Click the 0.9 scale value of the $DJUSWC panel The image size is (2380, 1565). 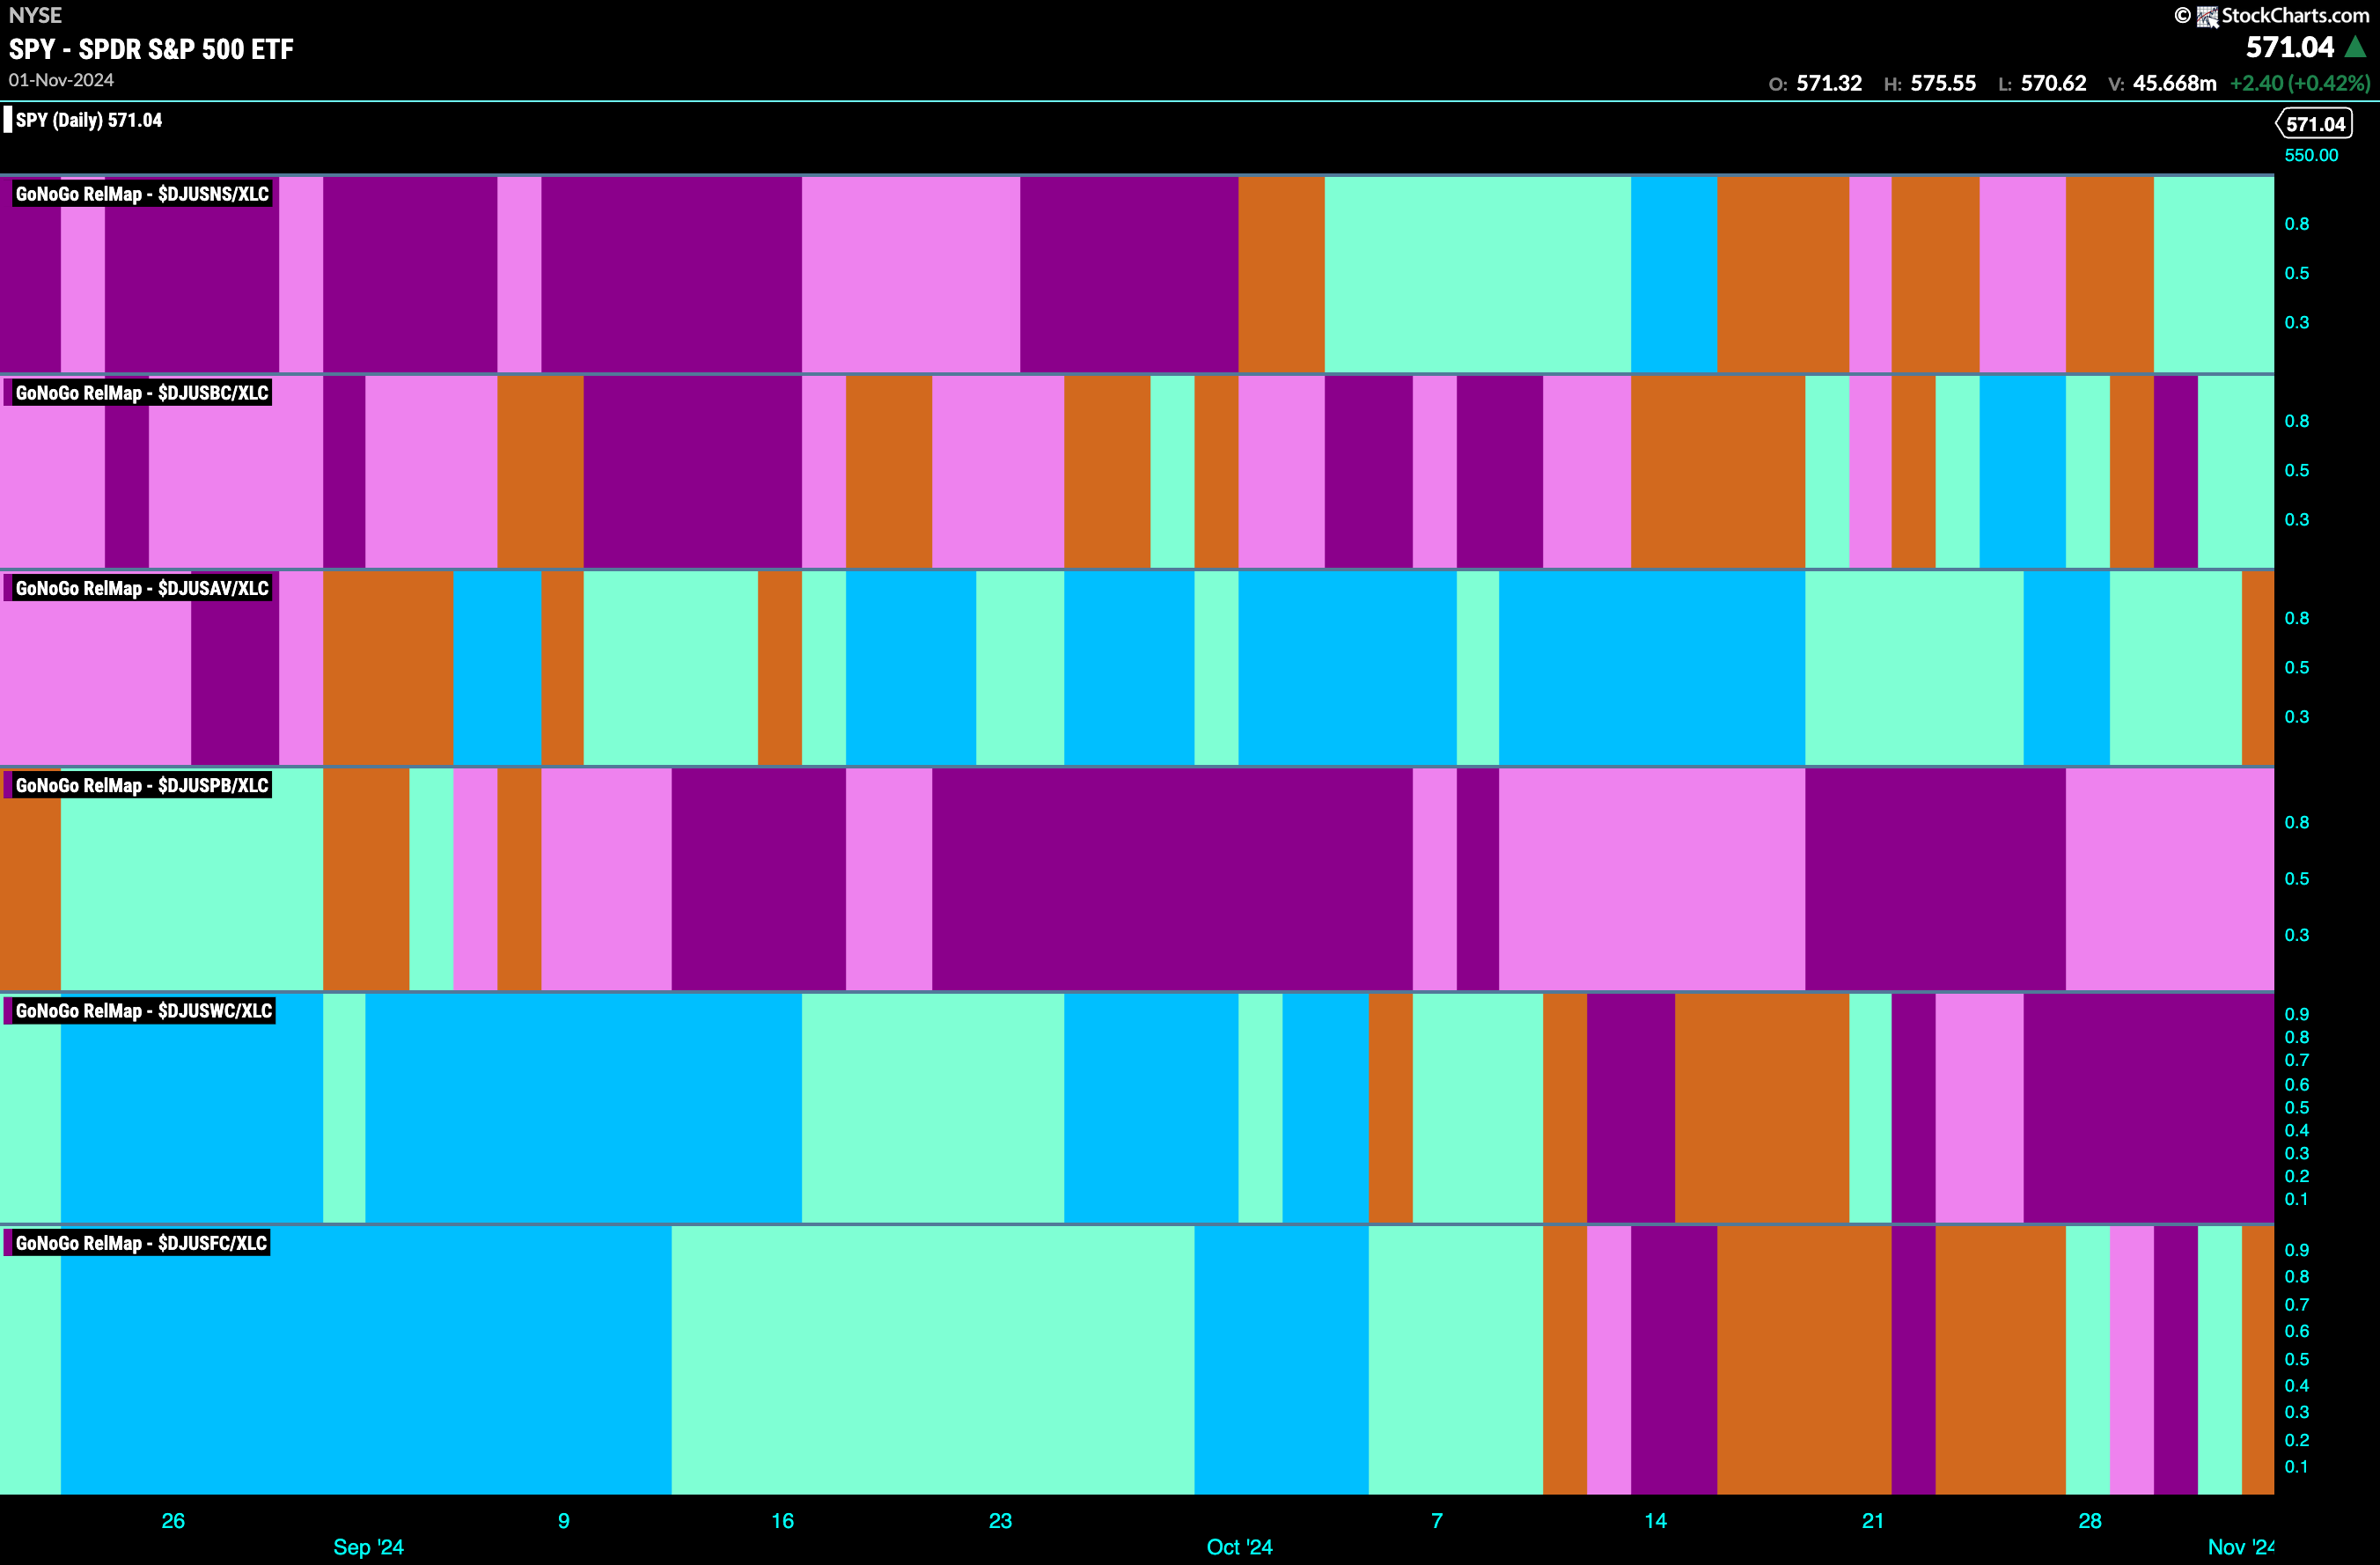click(x=2297, y=1014)
